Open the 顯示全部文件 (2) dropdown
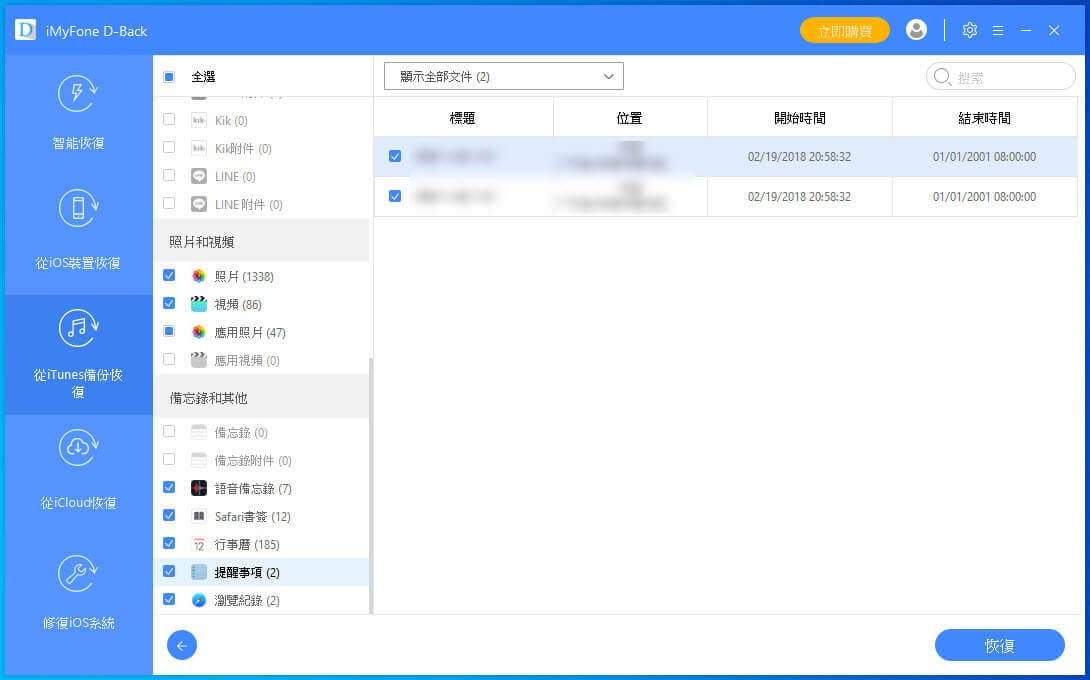The height and width of the screenshot is (680, 1090). point(504,76)
